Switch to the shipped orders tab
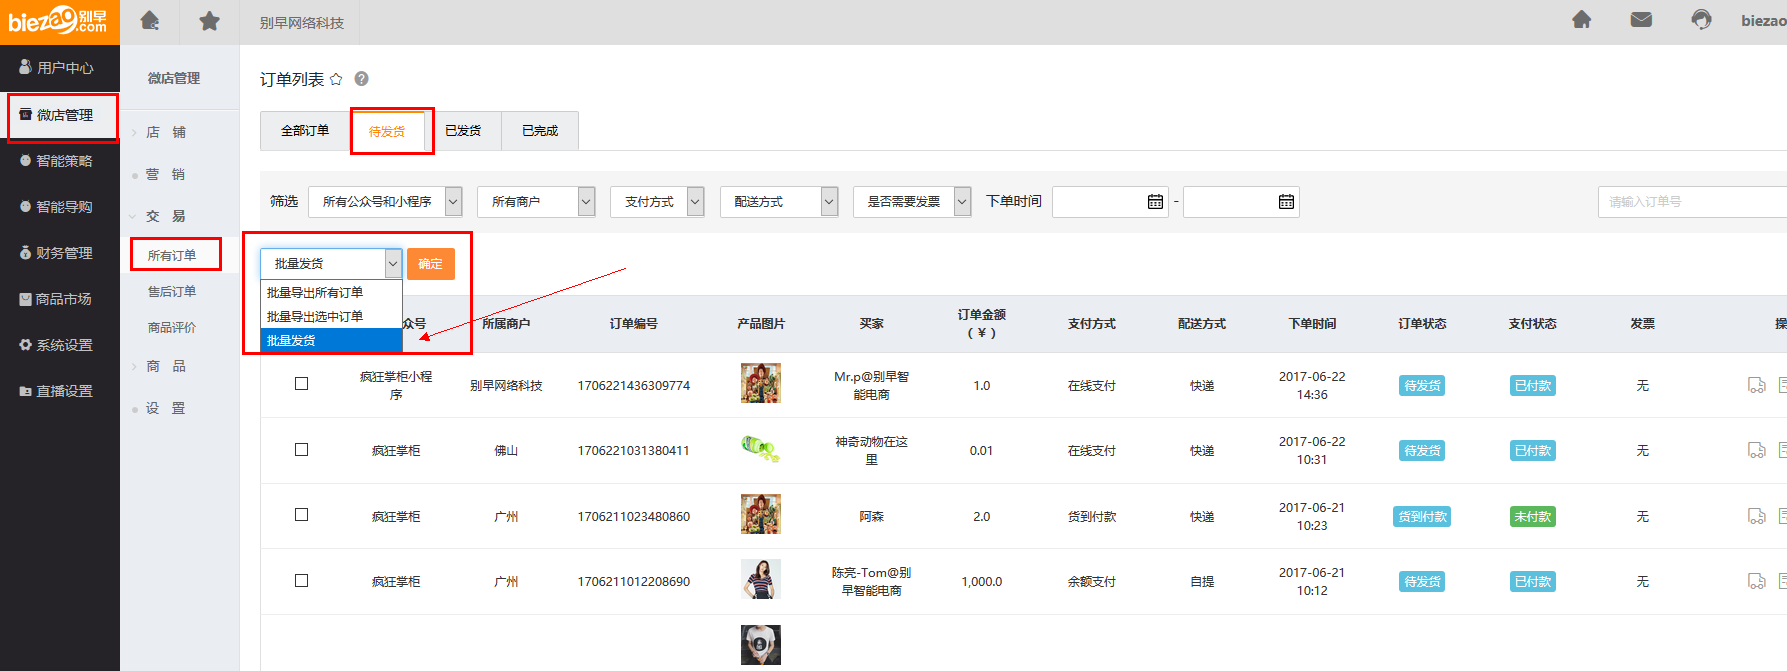 click(463, 131)
